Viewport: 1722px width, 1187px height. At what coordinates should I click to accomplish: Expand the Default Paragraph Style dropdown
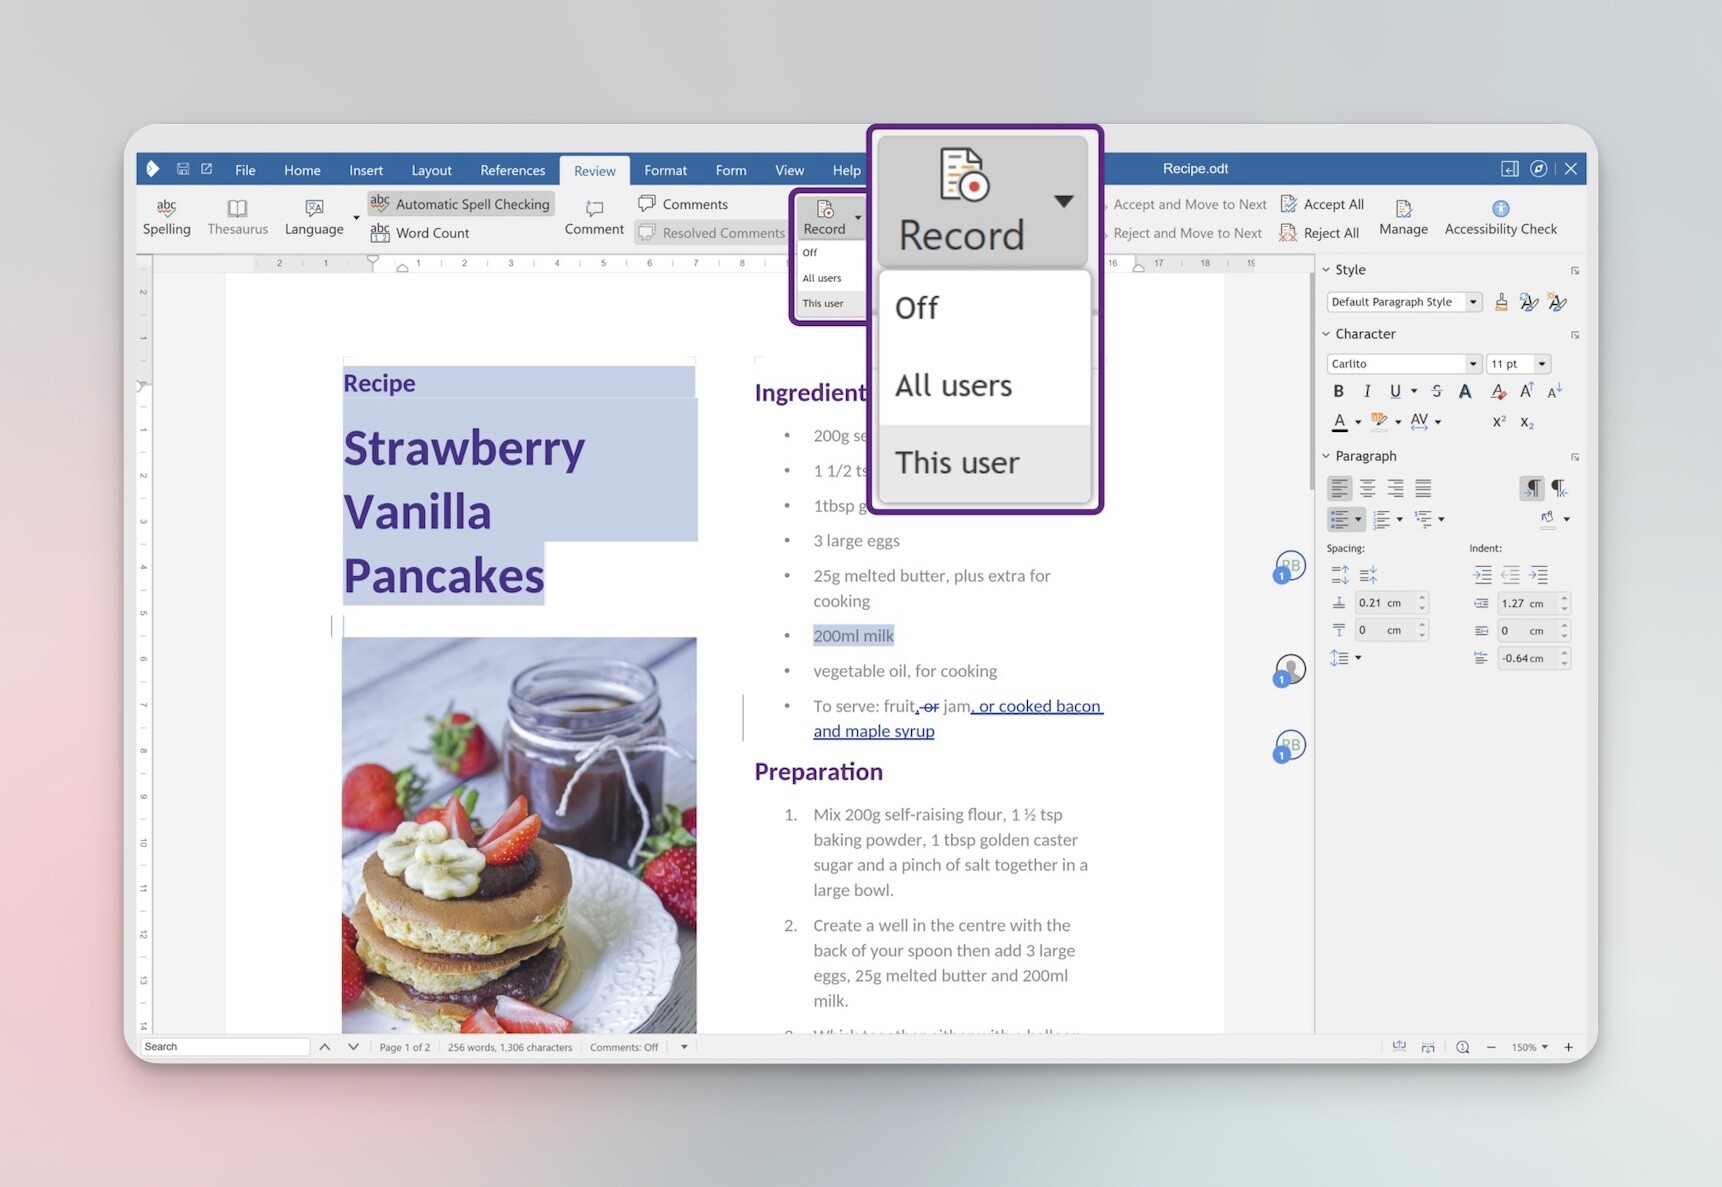[1472, 301]
